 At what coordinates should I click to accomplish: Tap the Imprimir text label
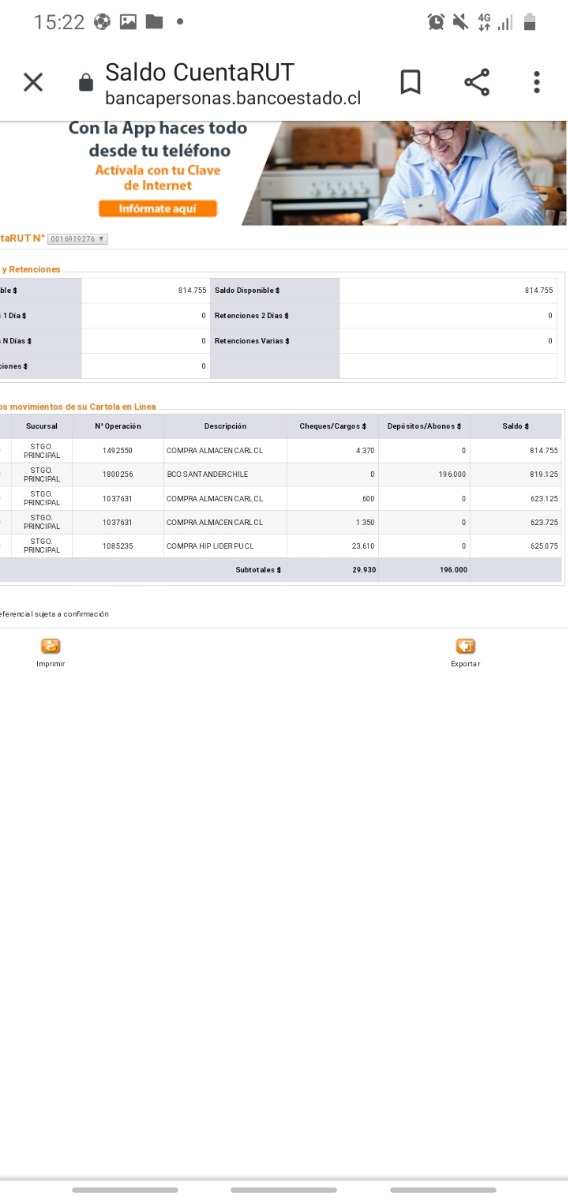[x=51, y=664]
